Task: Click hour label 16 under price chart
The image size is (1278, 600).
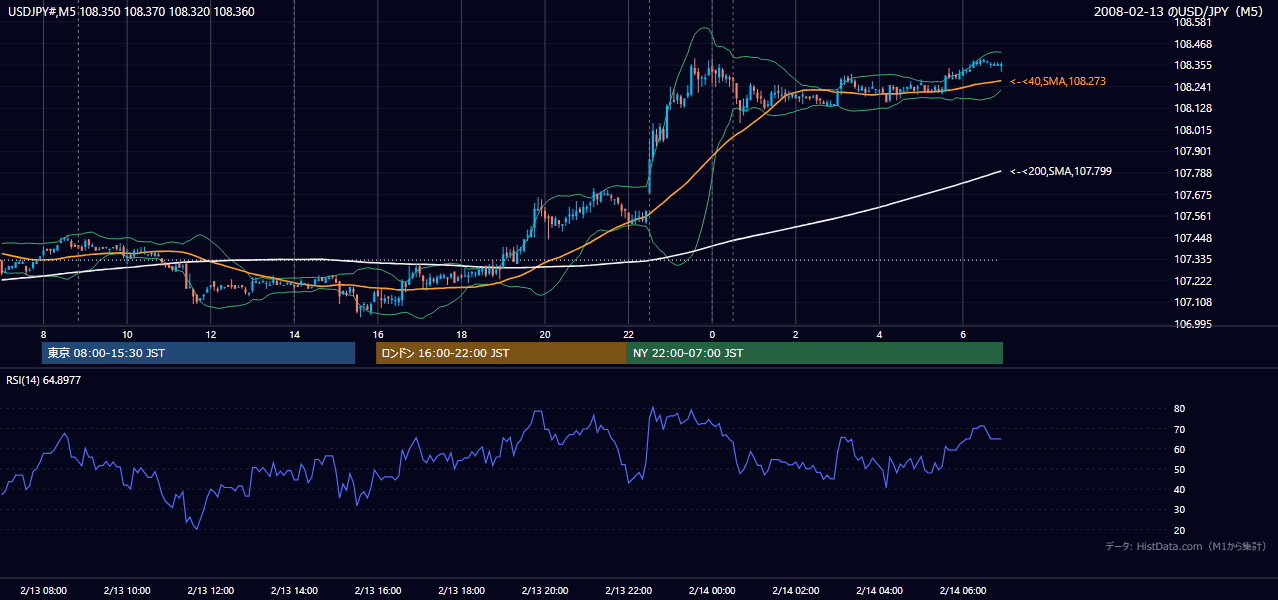Action: click(x=378, y=334)
